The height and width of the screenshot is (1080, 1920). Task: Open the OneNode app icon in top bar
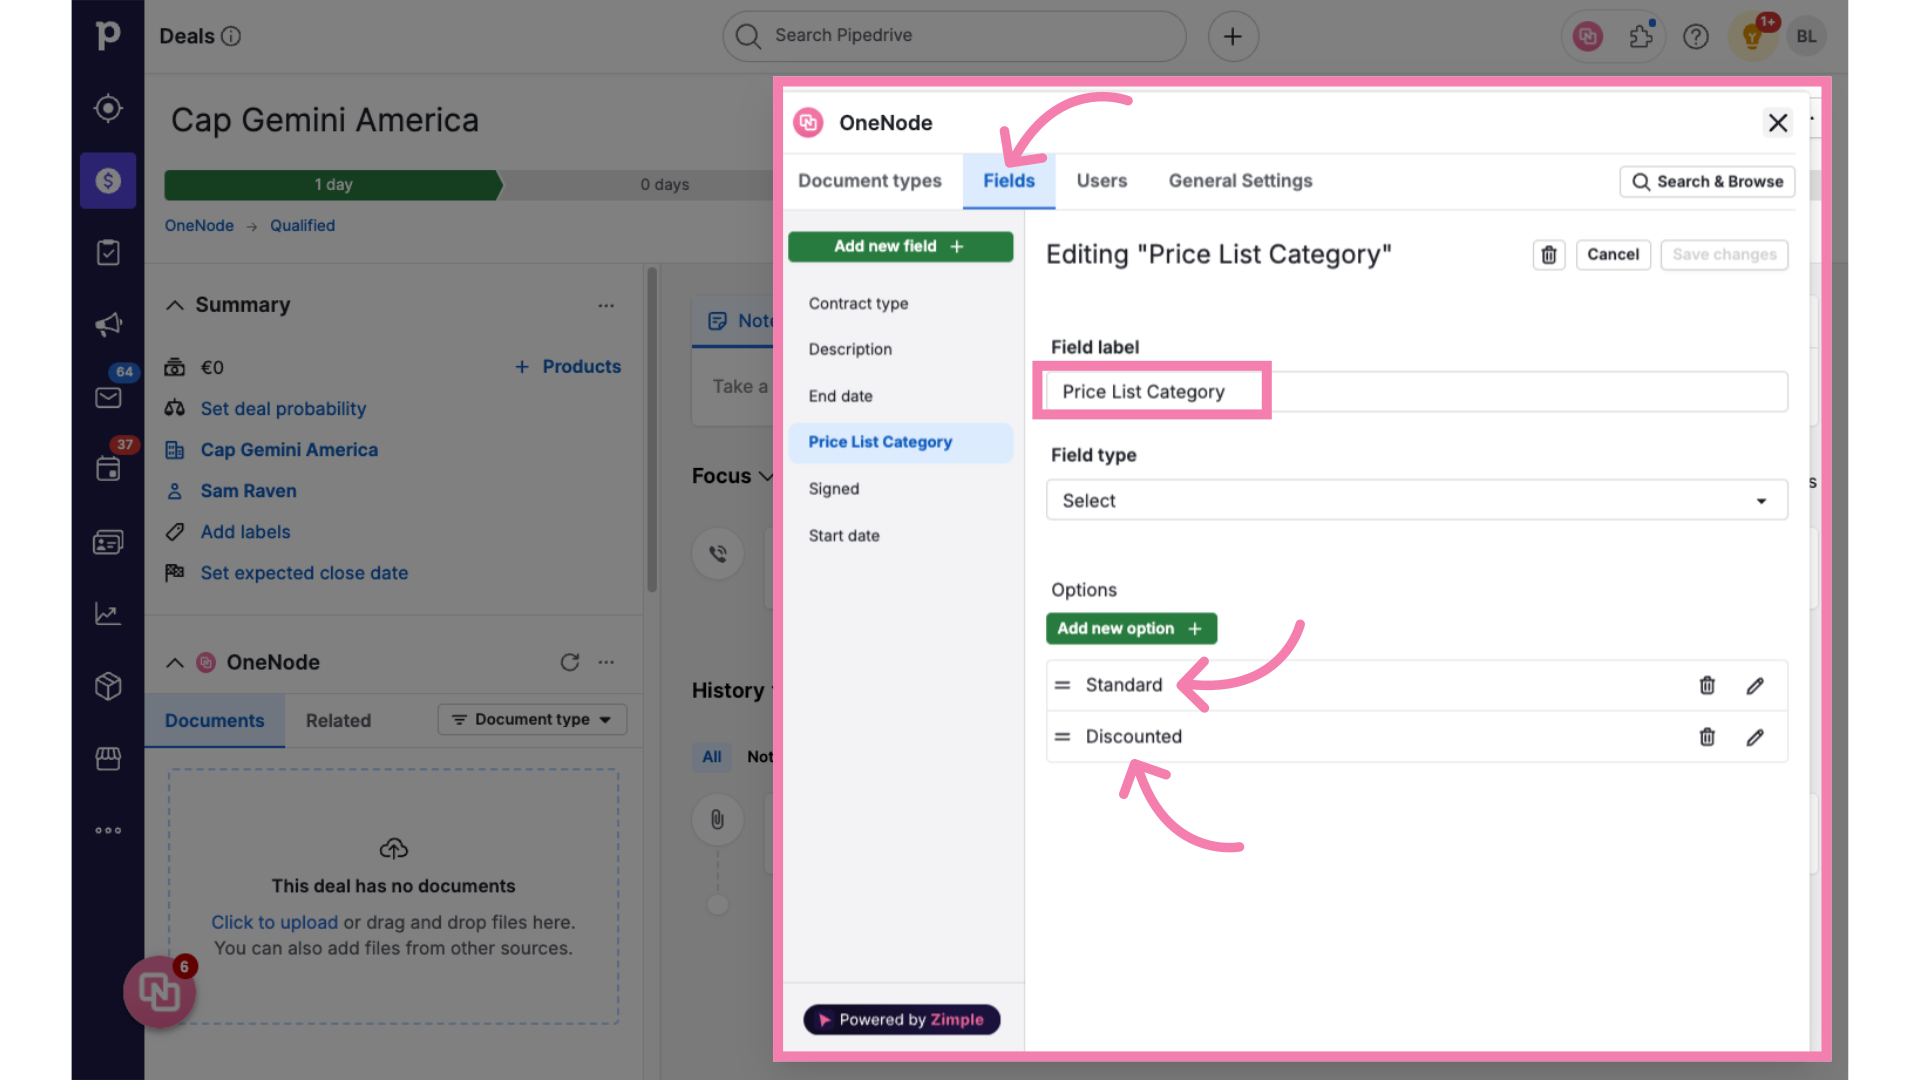tap(1587, 37)
